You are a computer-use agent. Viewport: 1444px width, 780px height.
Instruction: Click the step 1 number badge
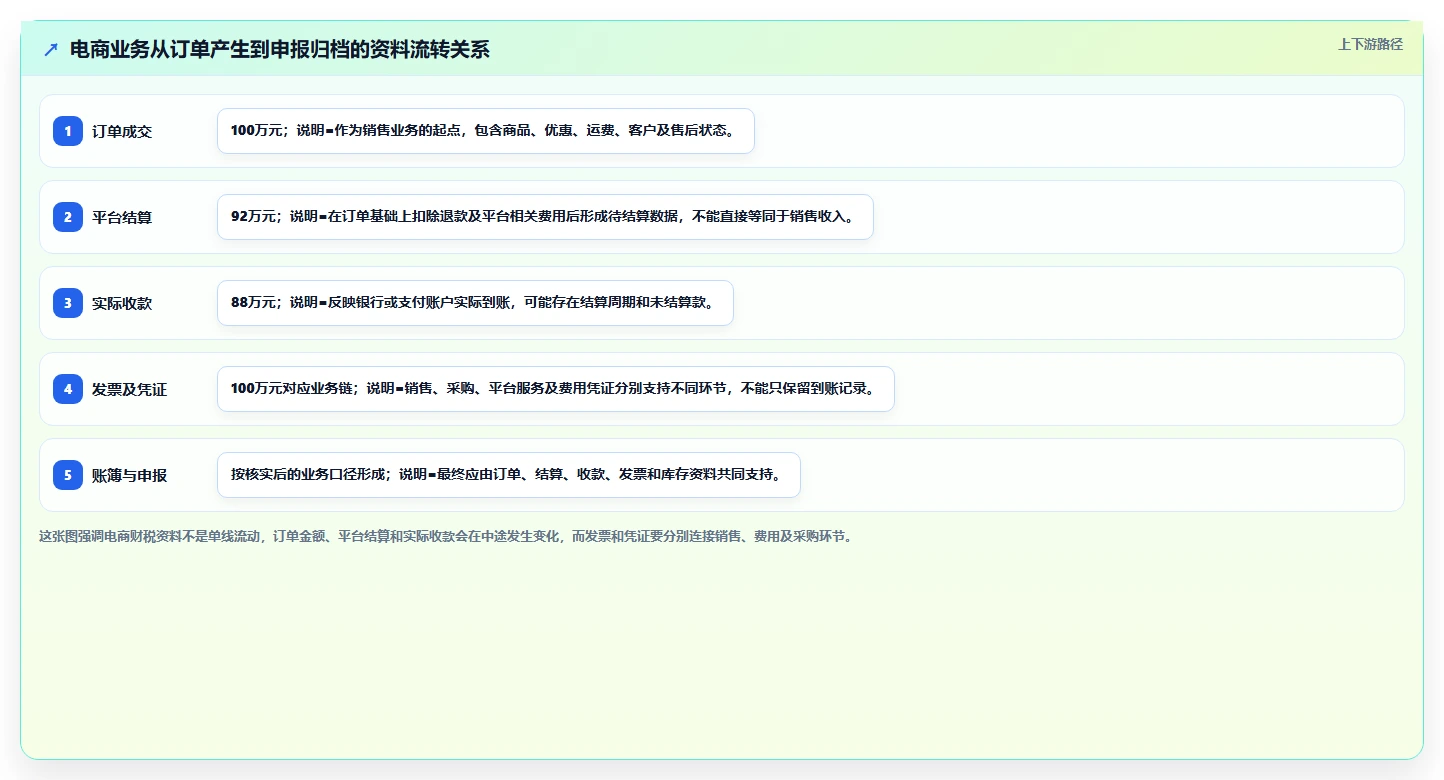[68, 131]
